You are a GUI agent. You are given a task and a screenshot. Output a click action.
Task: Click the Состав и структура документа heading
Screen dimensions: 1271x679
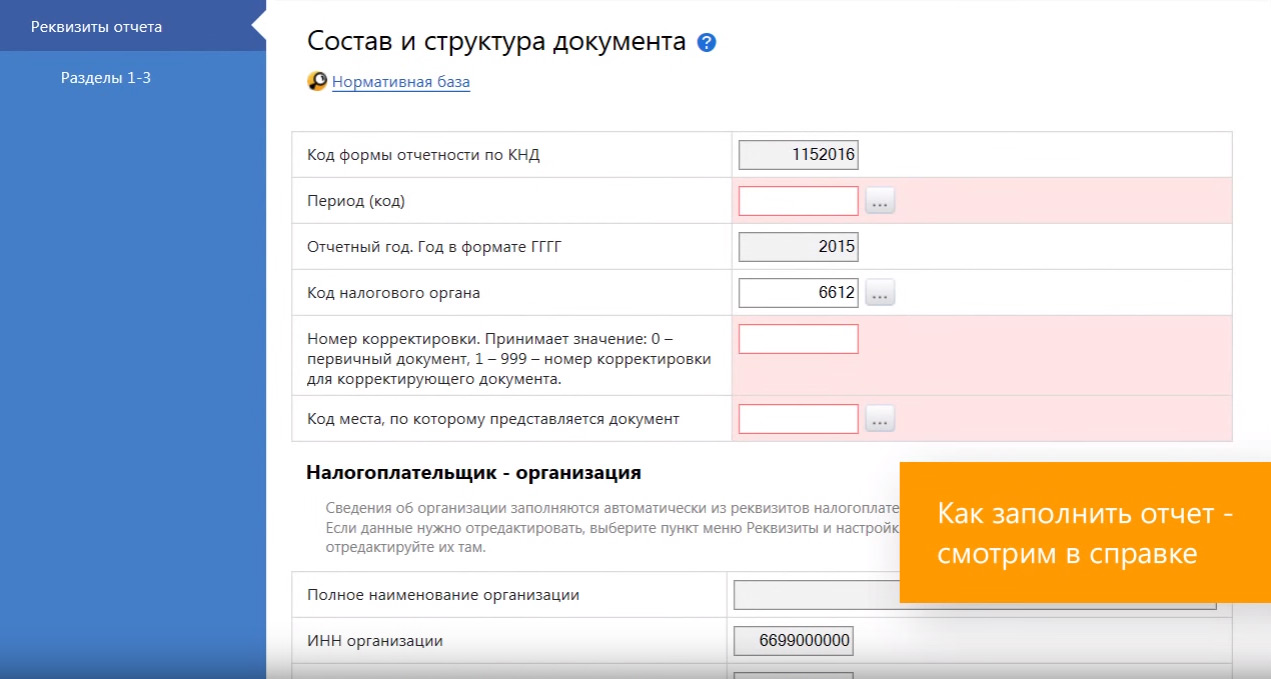(496, 42)
